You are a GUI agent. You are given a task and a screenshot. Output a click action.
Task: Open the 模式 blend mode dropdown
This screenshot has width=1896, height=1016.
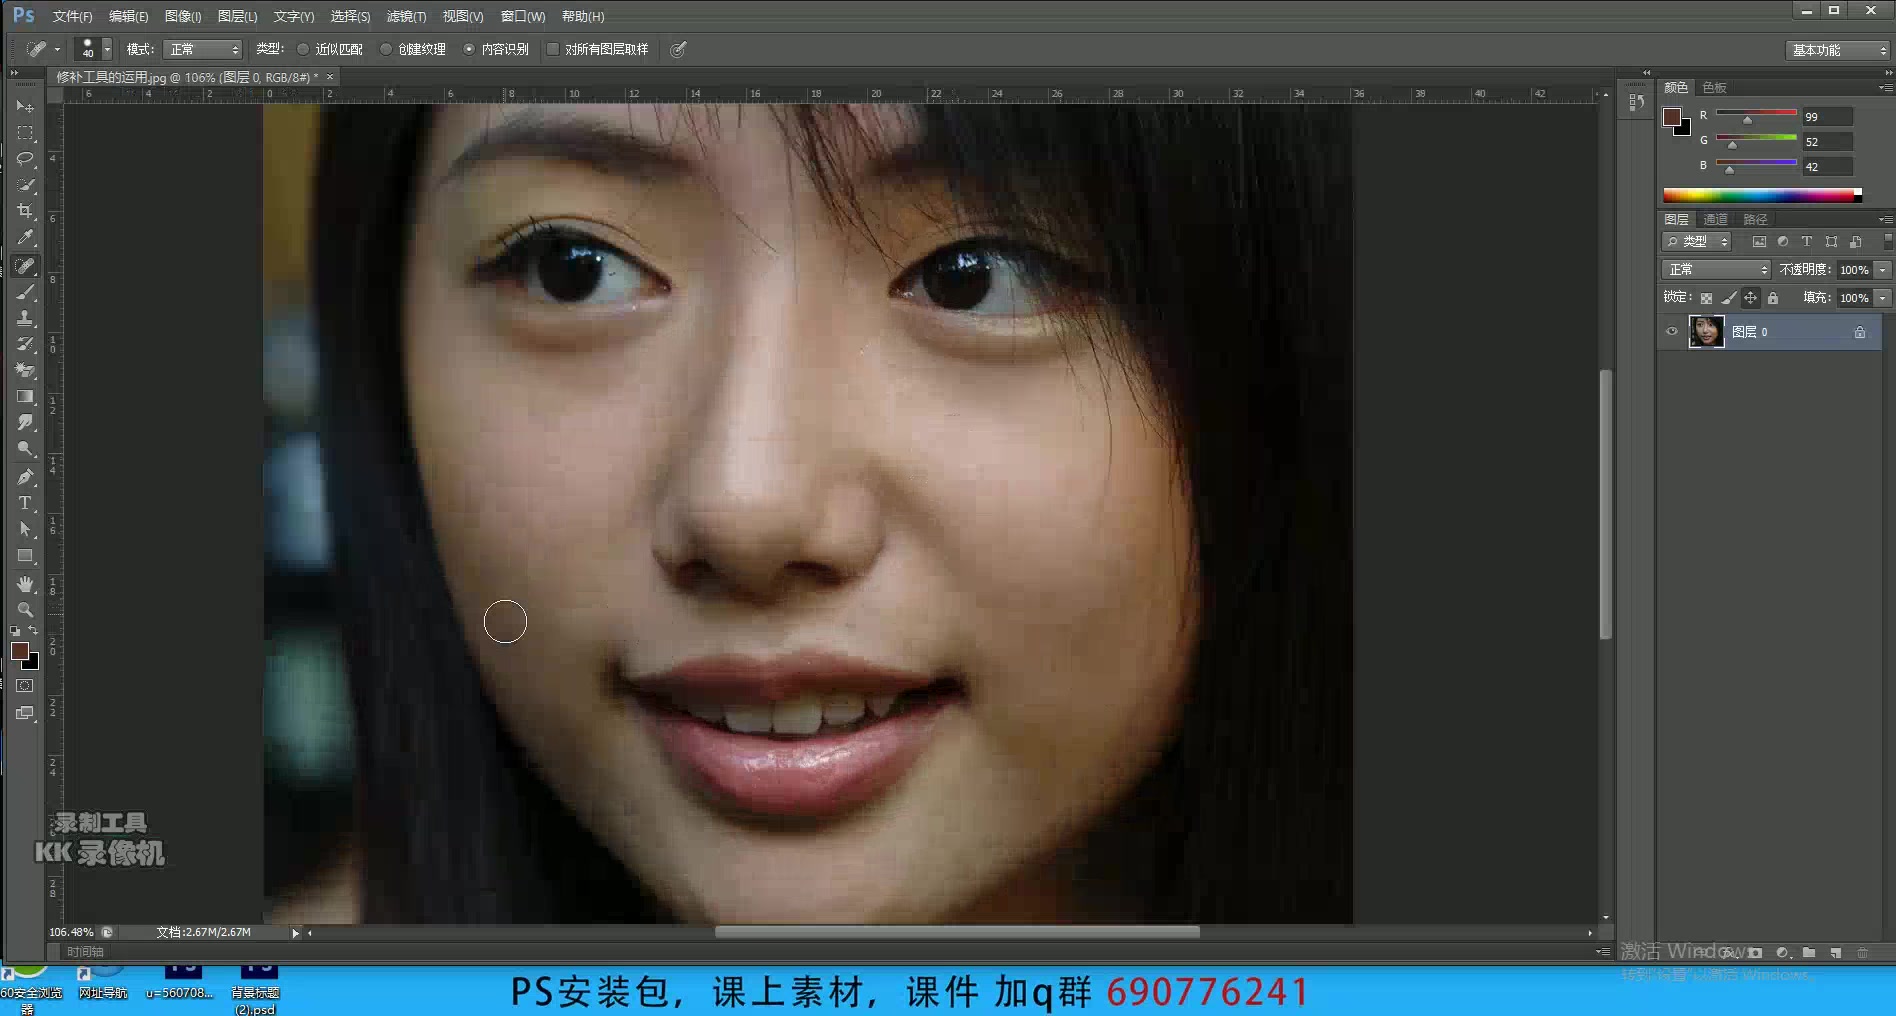pos(203,49)
